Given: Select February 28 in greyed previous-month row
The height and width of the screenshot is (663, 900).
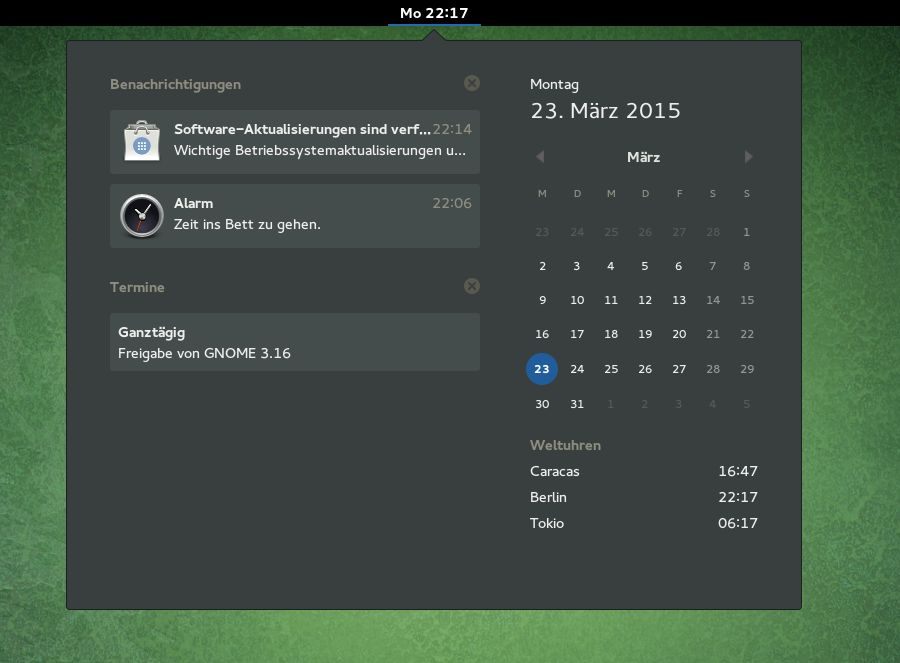Looking at the screenshot, I should pos(713,232).
